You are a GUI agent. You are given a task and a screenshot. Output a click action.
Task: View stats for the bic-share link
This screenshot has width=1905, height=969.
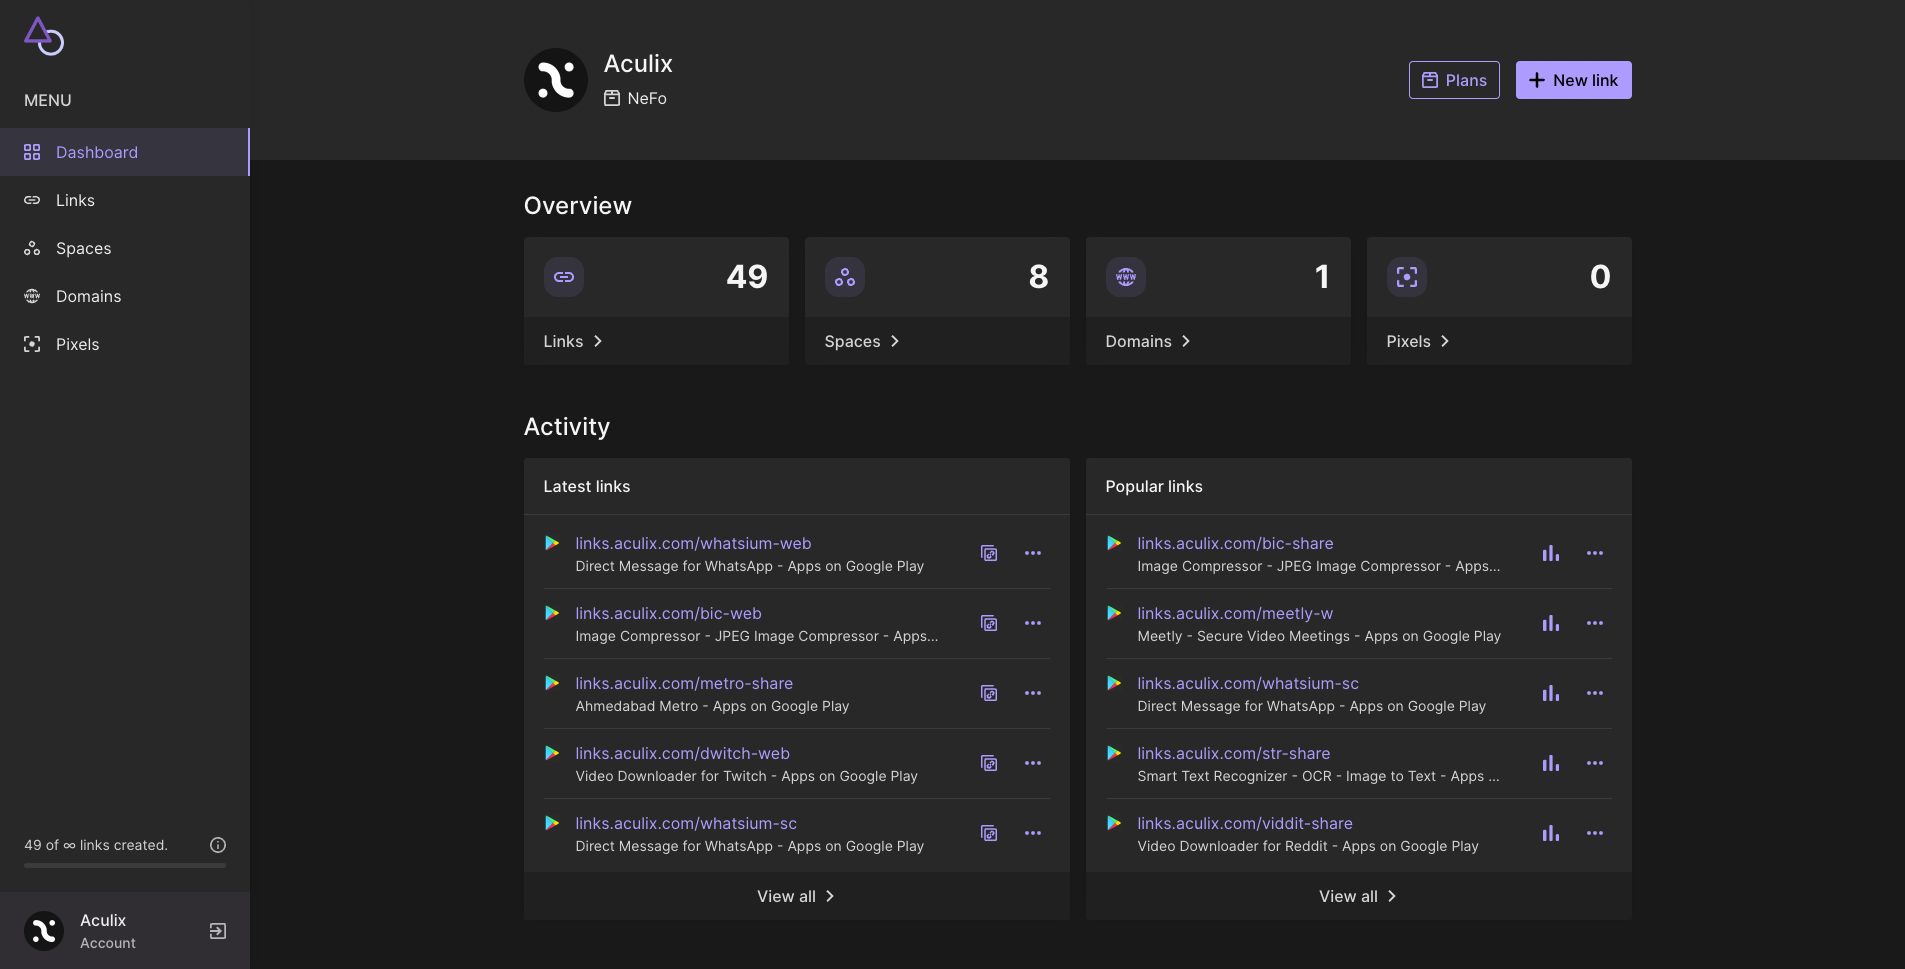1551,553
